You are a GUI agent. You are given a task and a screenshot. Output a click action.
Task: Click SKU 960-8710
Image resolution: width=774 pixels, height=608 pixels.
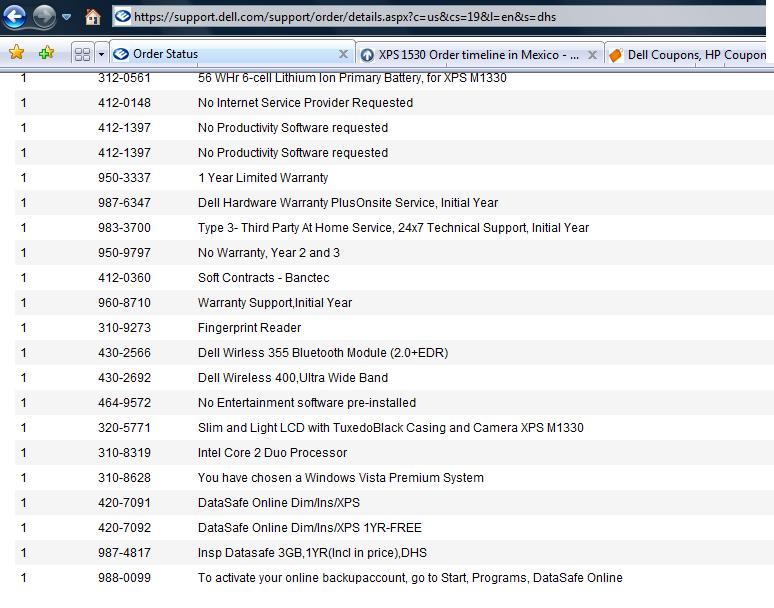click(124, 303)
